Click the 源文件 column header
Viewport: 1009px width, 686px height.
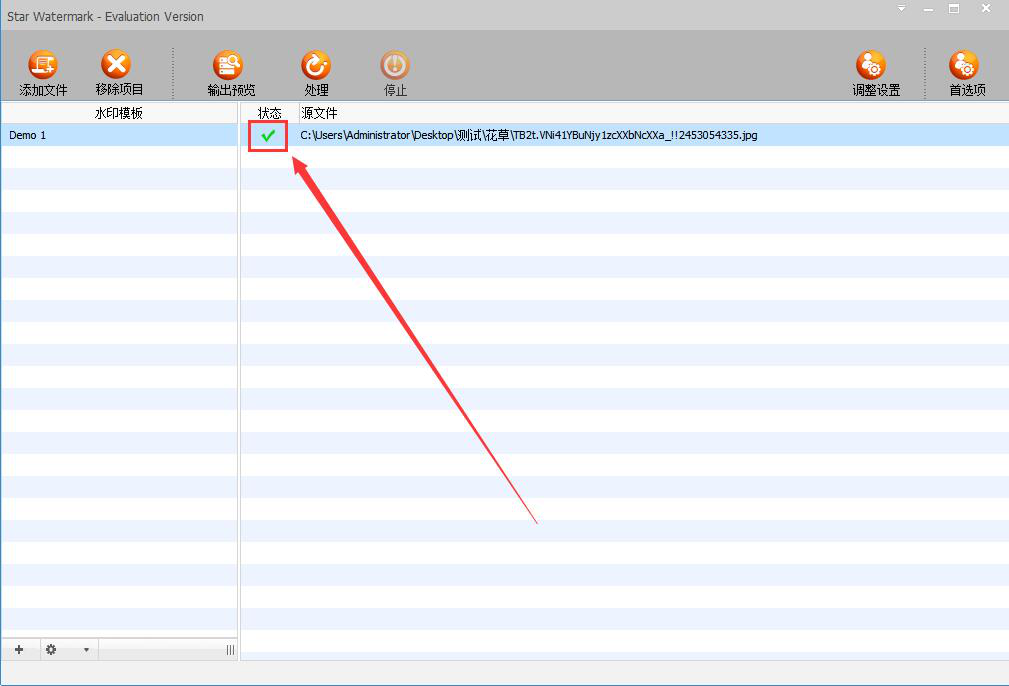pos(654,113)
